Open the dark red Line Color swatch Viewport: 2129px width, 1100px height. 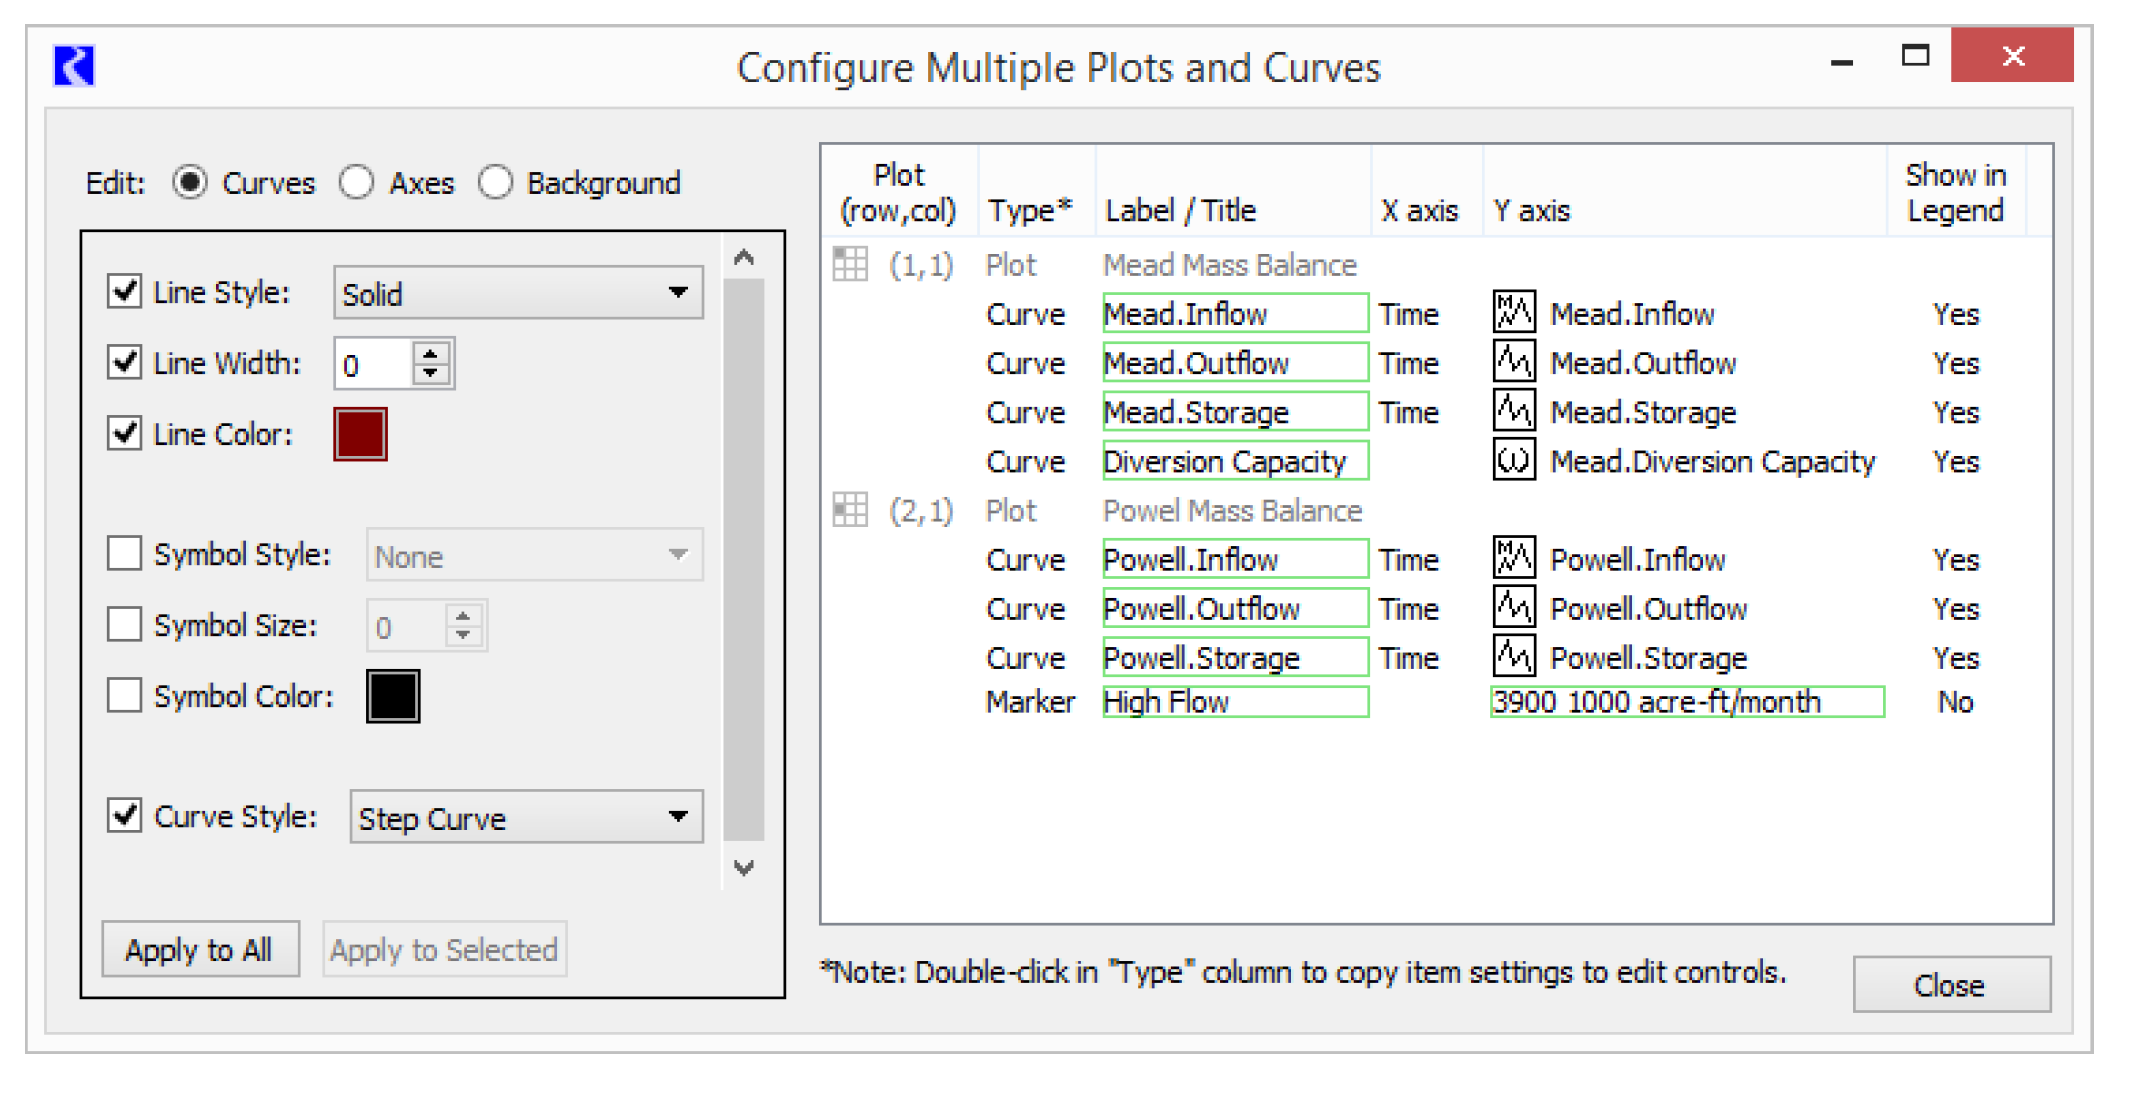click(360, 434)
